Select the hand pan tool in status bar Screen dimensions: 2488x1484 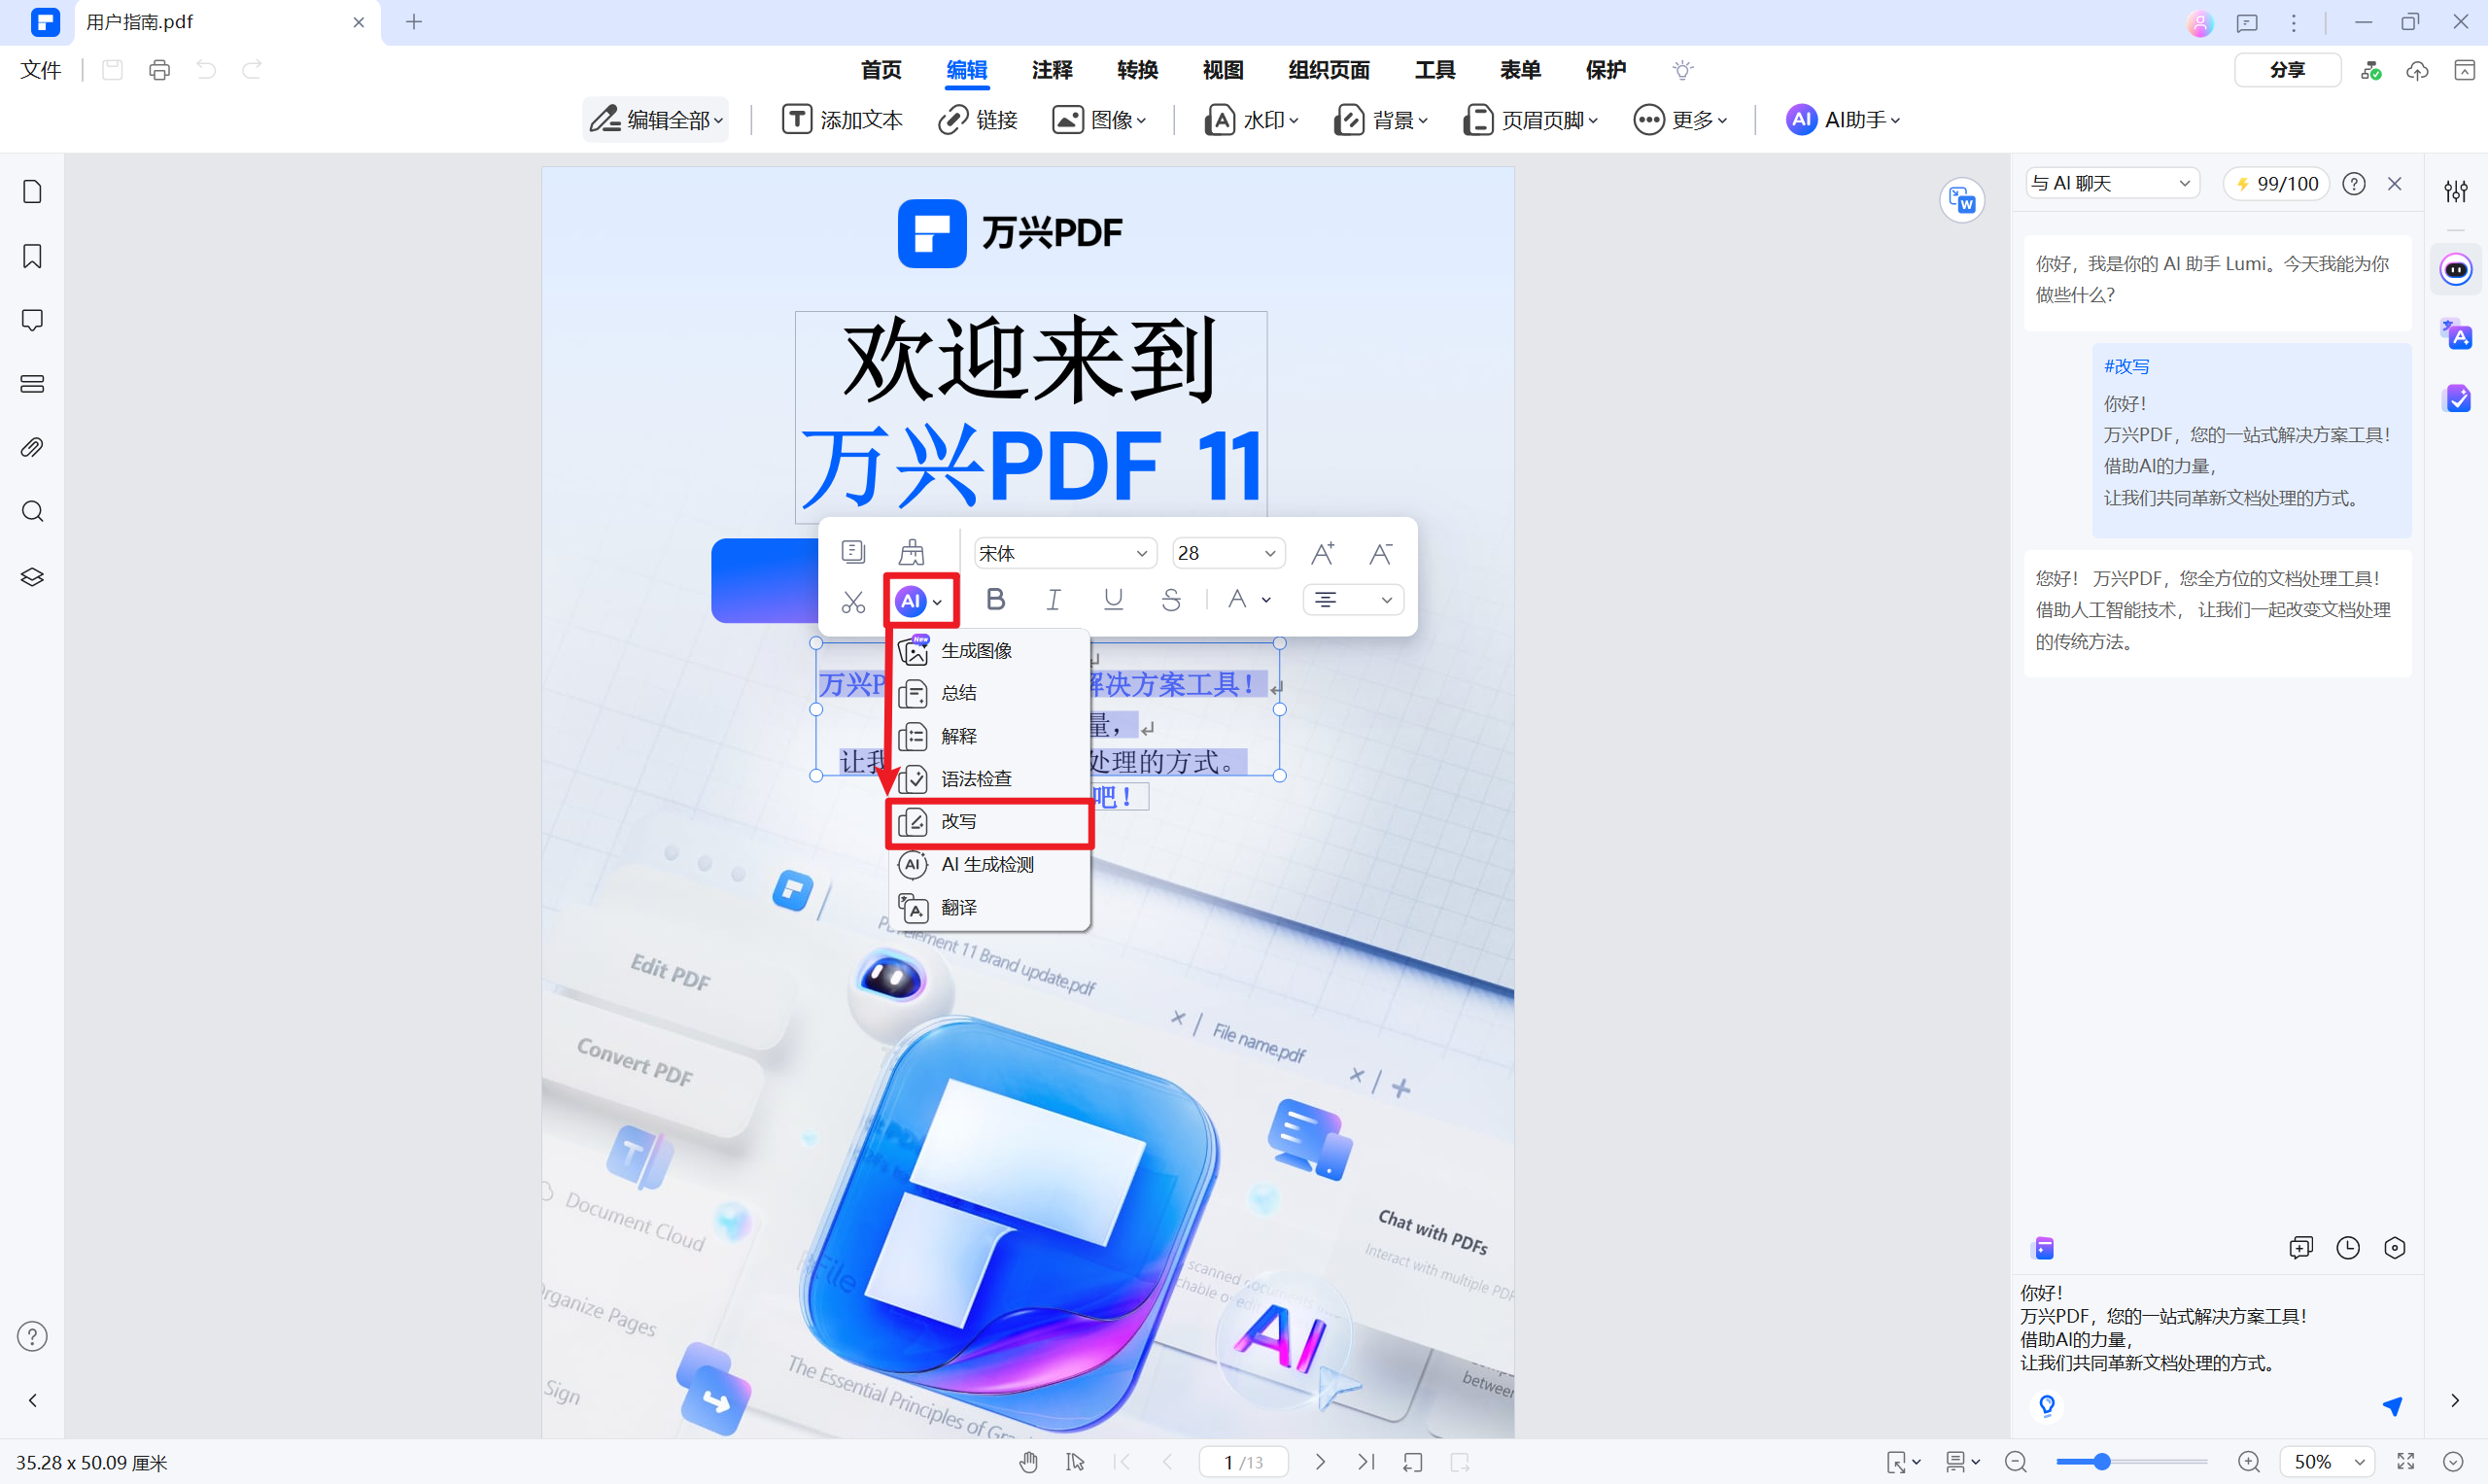(x=1029, y=1462)
